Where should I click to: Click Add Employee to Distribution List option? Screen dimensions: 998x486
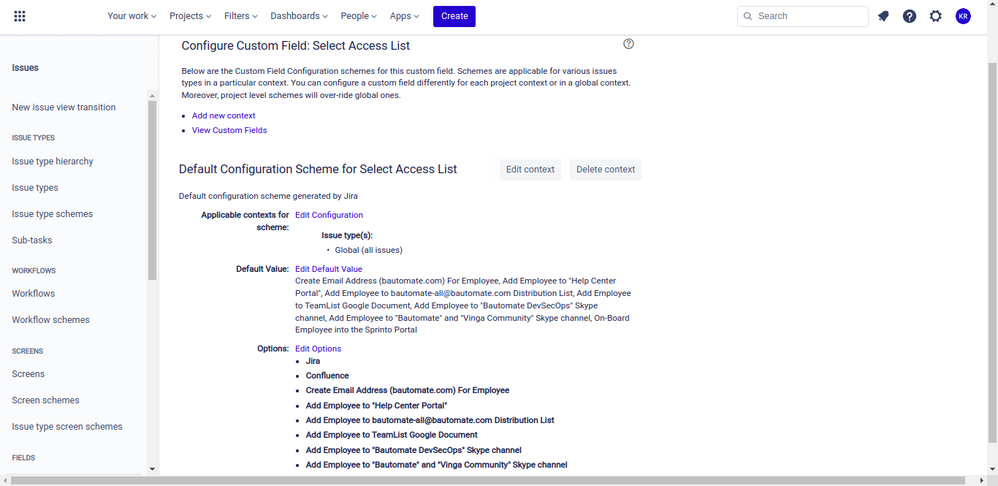tap(430, 420)
